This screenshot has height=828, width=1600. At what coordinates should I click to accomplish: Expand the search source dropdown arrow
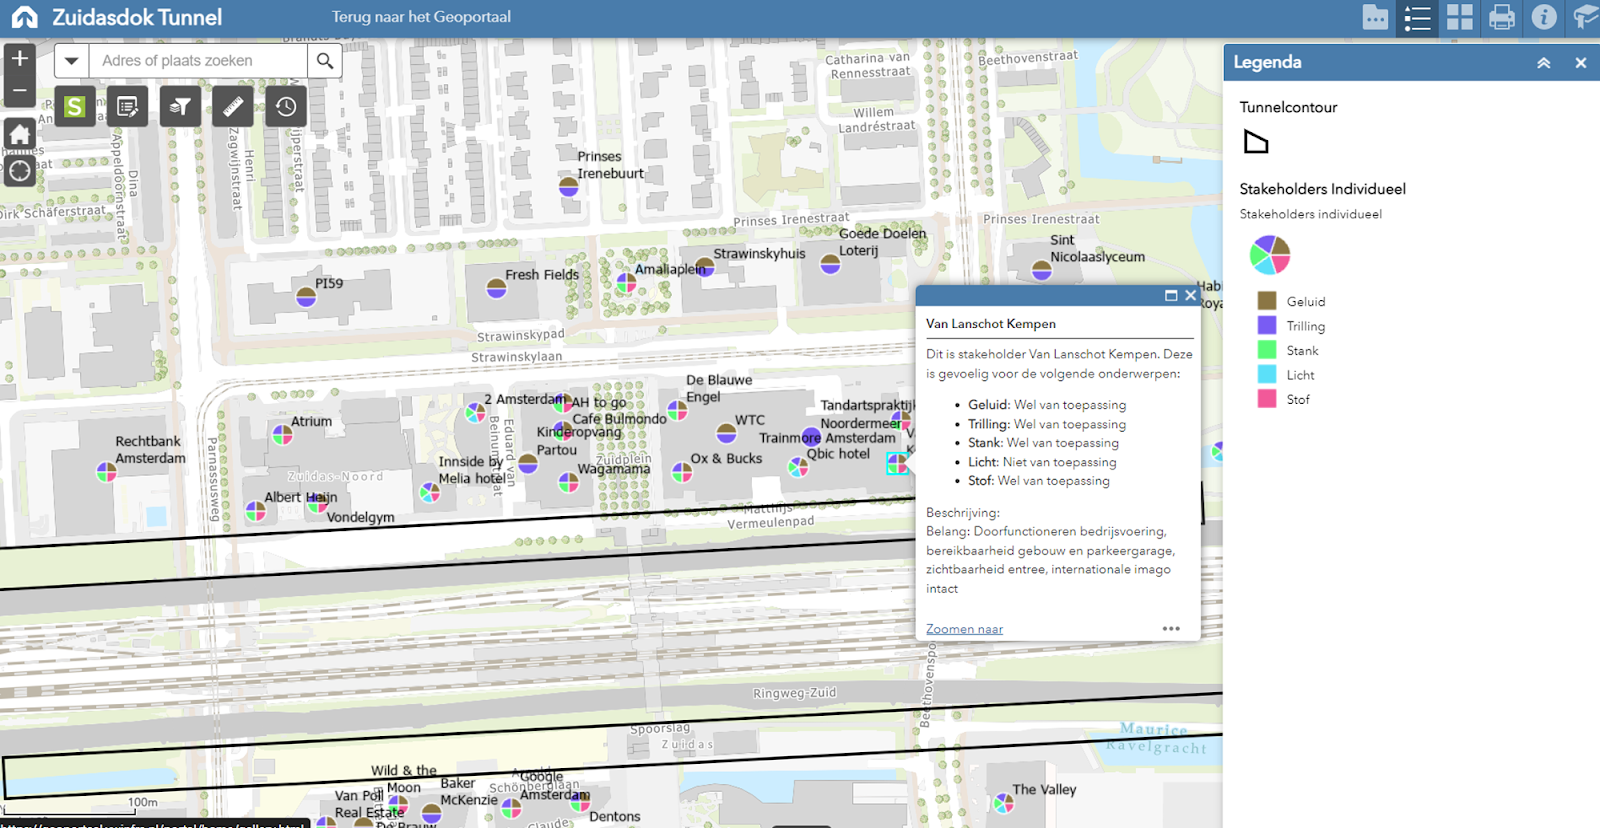click(71, 61)
